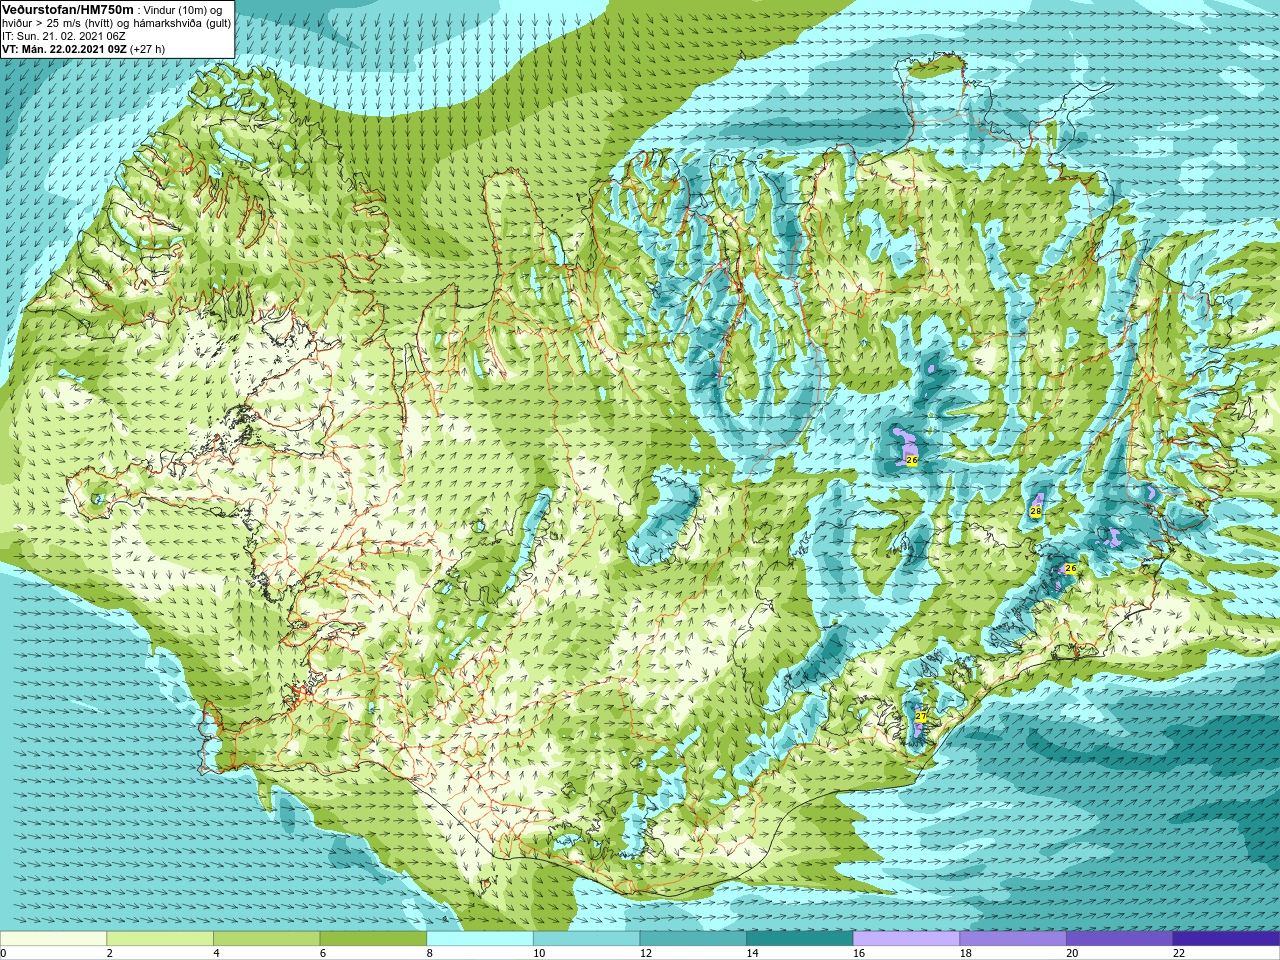Select the 'IT: Sun. 21. 02. 2021 06Z' line
The image size is (1280, 960).
[63, 36]
